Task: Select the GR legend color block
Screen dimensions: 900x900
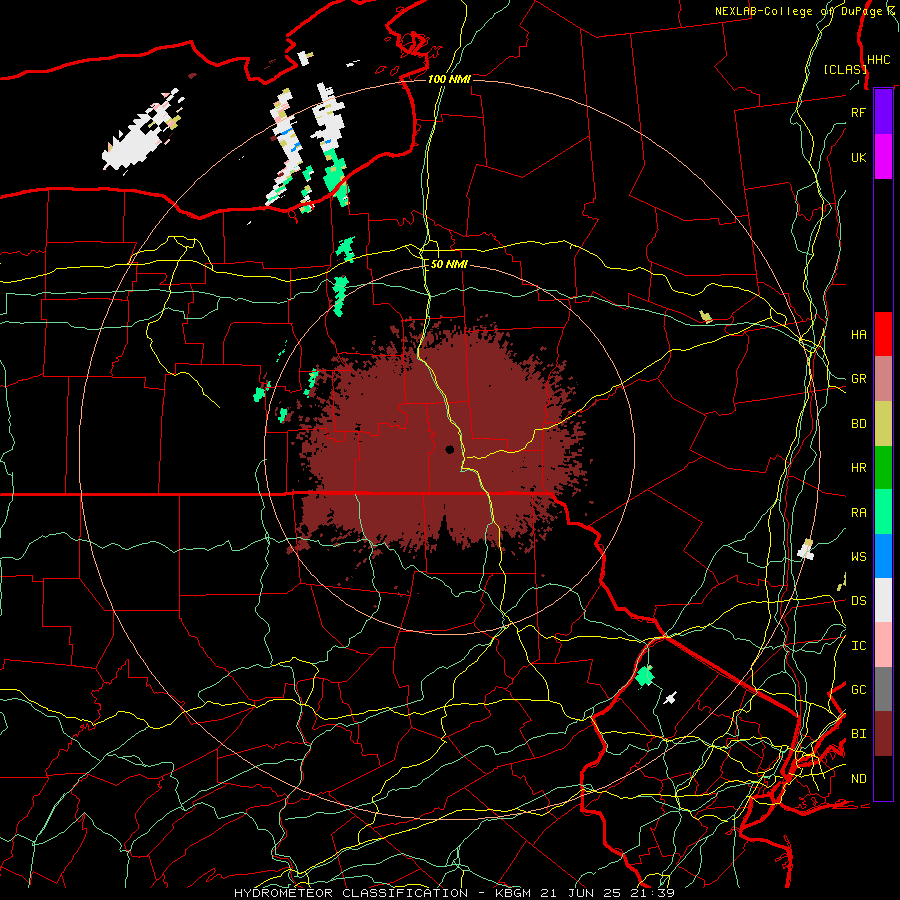Action: click(x=883, y=378)
